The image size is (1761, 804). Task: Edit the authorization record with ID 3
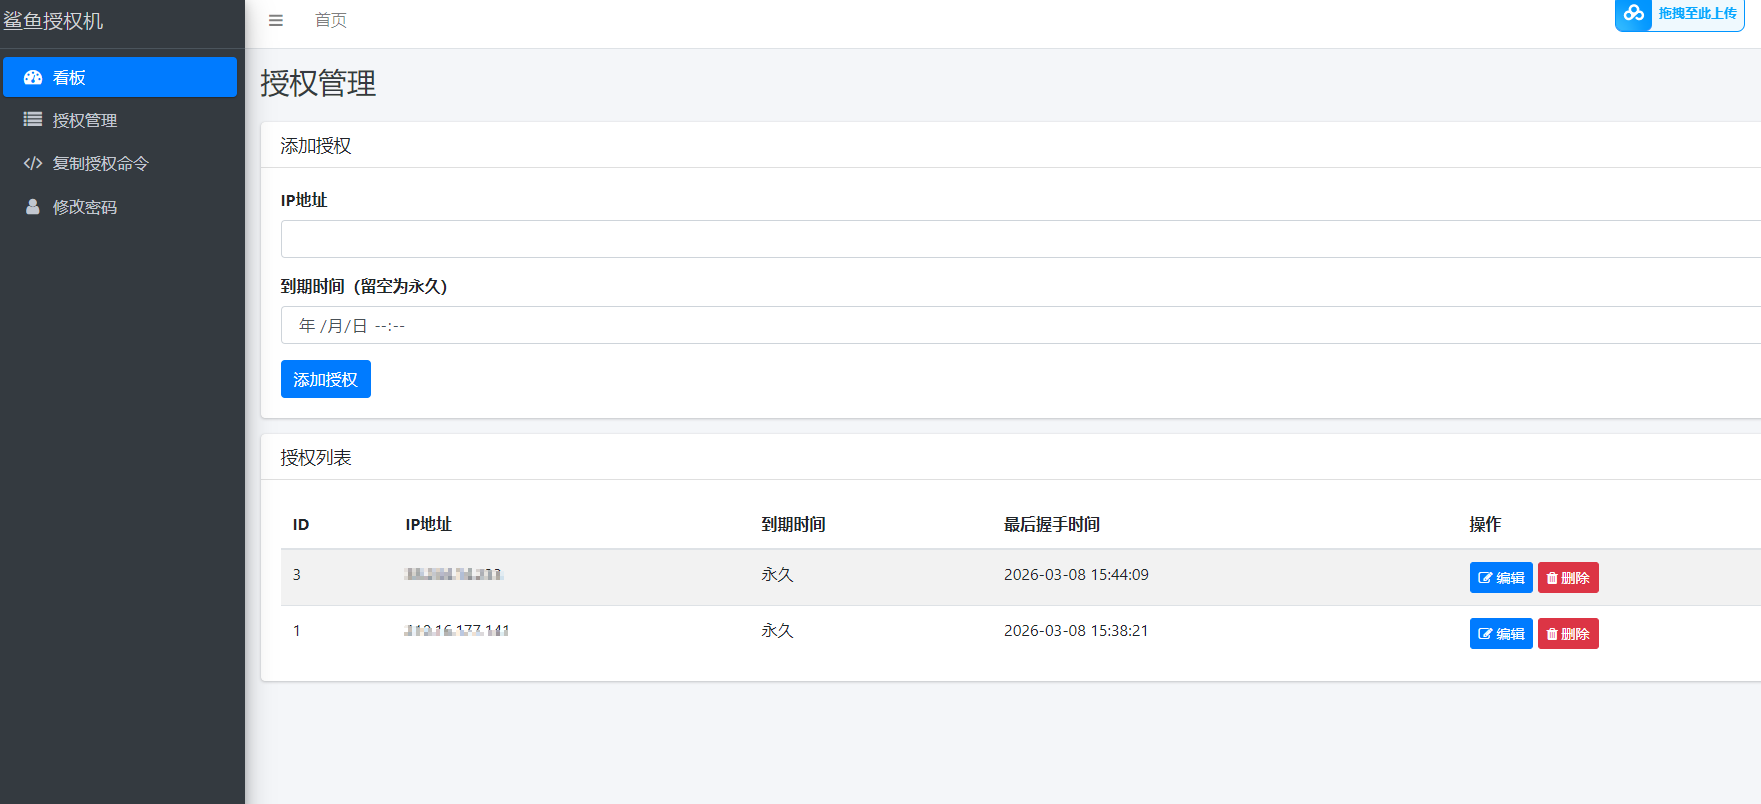[x=1501, y=577]
